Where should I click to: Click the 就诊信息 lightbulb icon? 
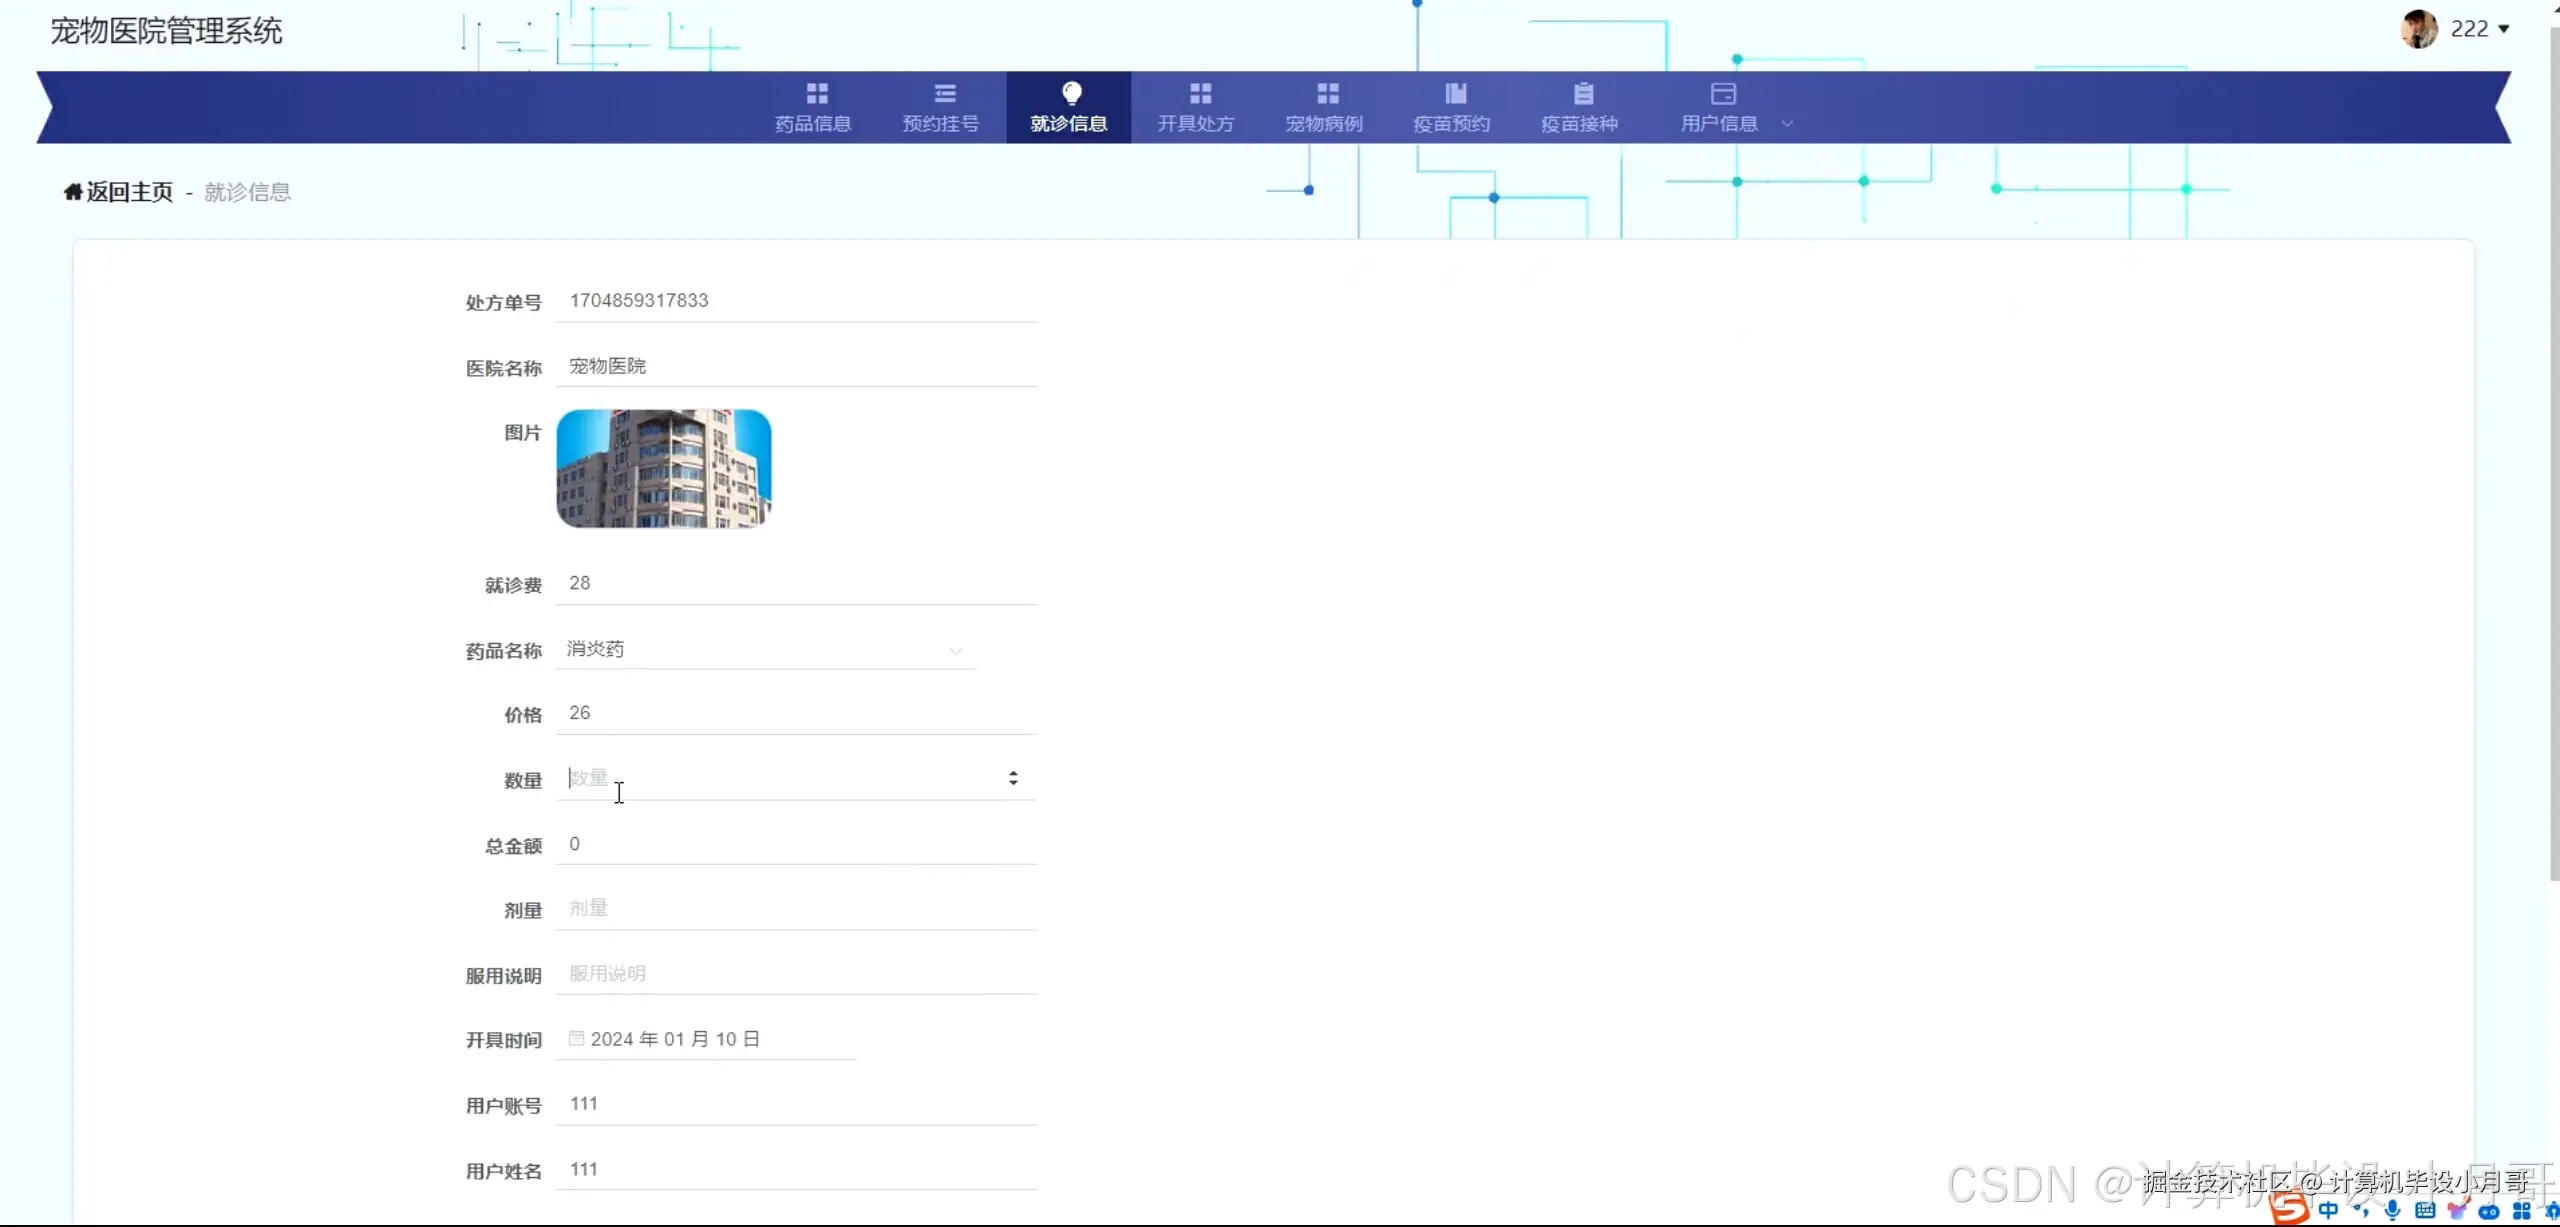[1072, 94]
